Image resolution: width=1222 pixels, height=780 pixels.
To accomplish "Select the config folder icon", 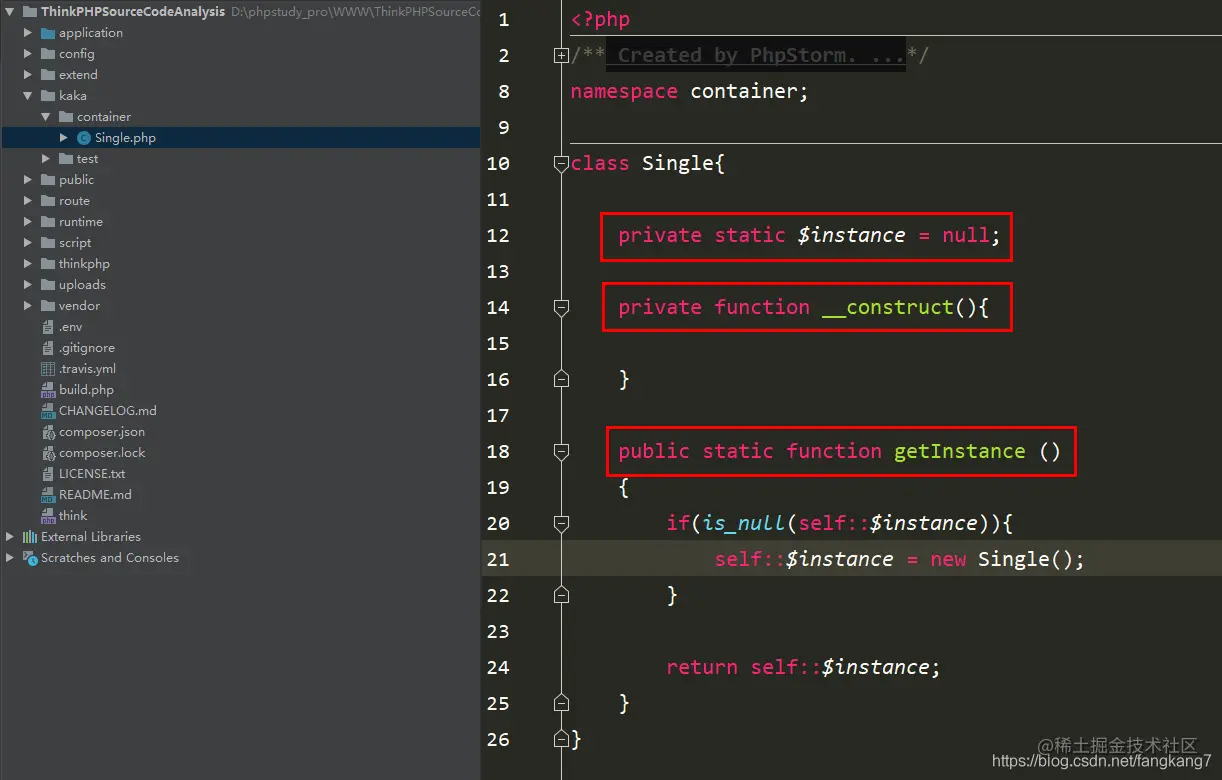I will 48,54.
